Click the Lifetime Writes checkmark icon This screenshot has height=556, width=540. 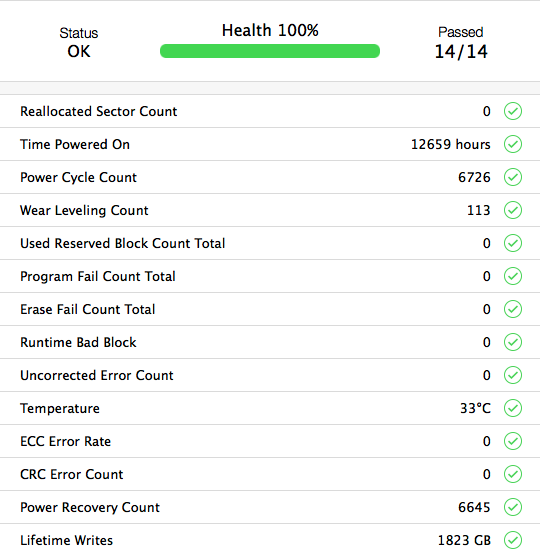(513, 540)
